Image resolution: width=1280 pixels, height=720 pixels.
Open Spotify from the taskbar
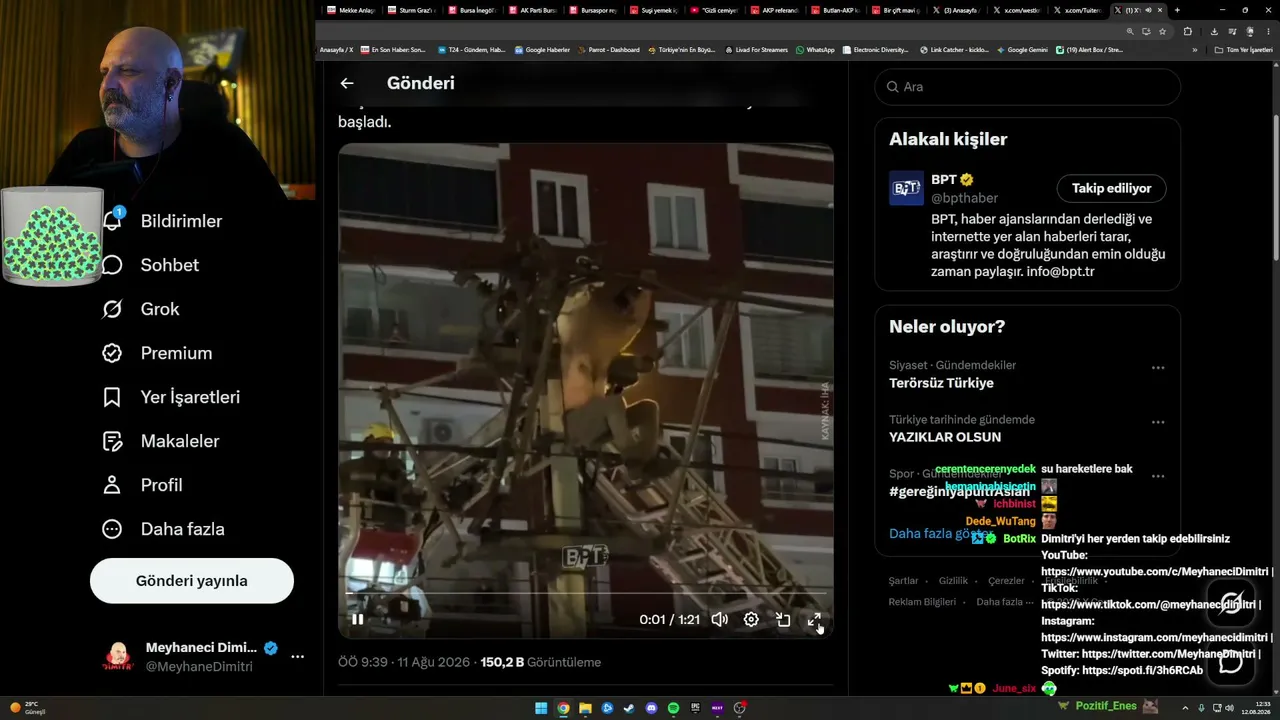tap(673, 708)
